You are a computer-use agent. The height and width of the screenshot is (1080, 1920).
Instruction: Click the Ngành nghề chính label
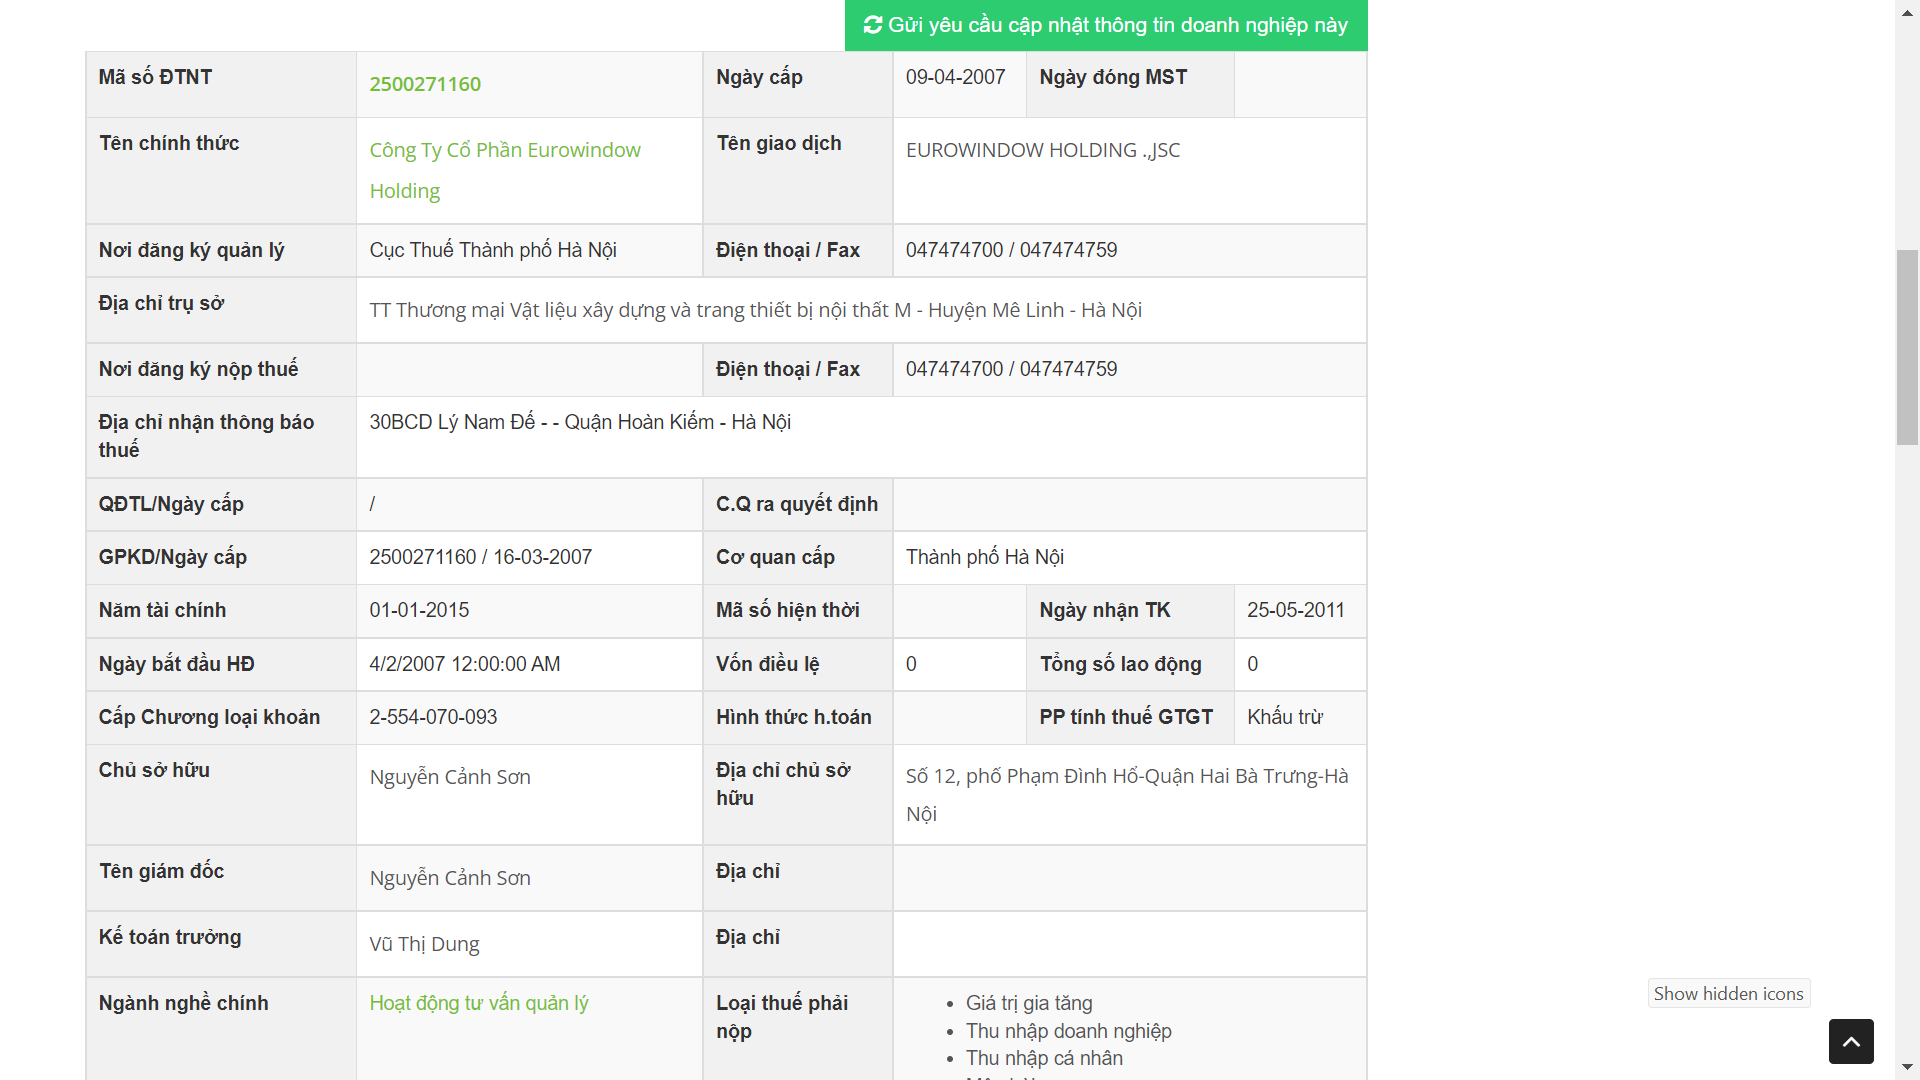click(x=184, y=1003)
